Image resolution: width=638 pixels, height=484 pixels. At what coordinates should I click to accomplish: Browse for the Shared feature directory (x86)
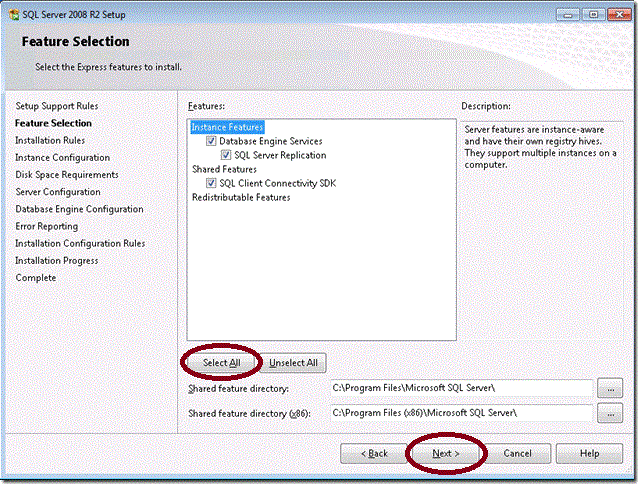coord(610,413)
